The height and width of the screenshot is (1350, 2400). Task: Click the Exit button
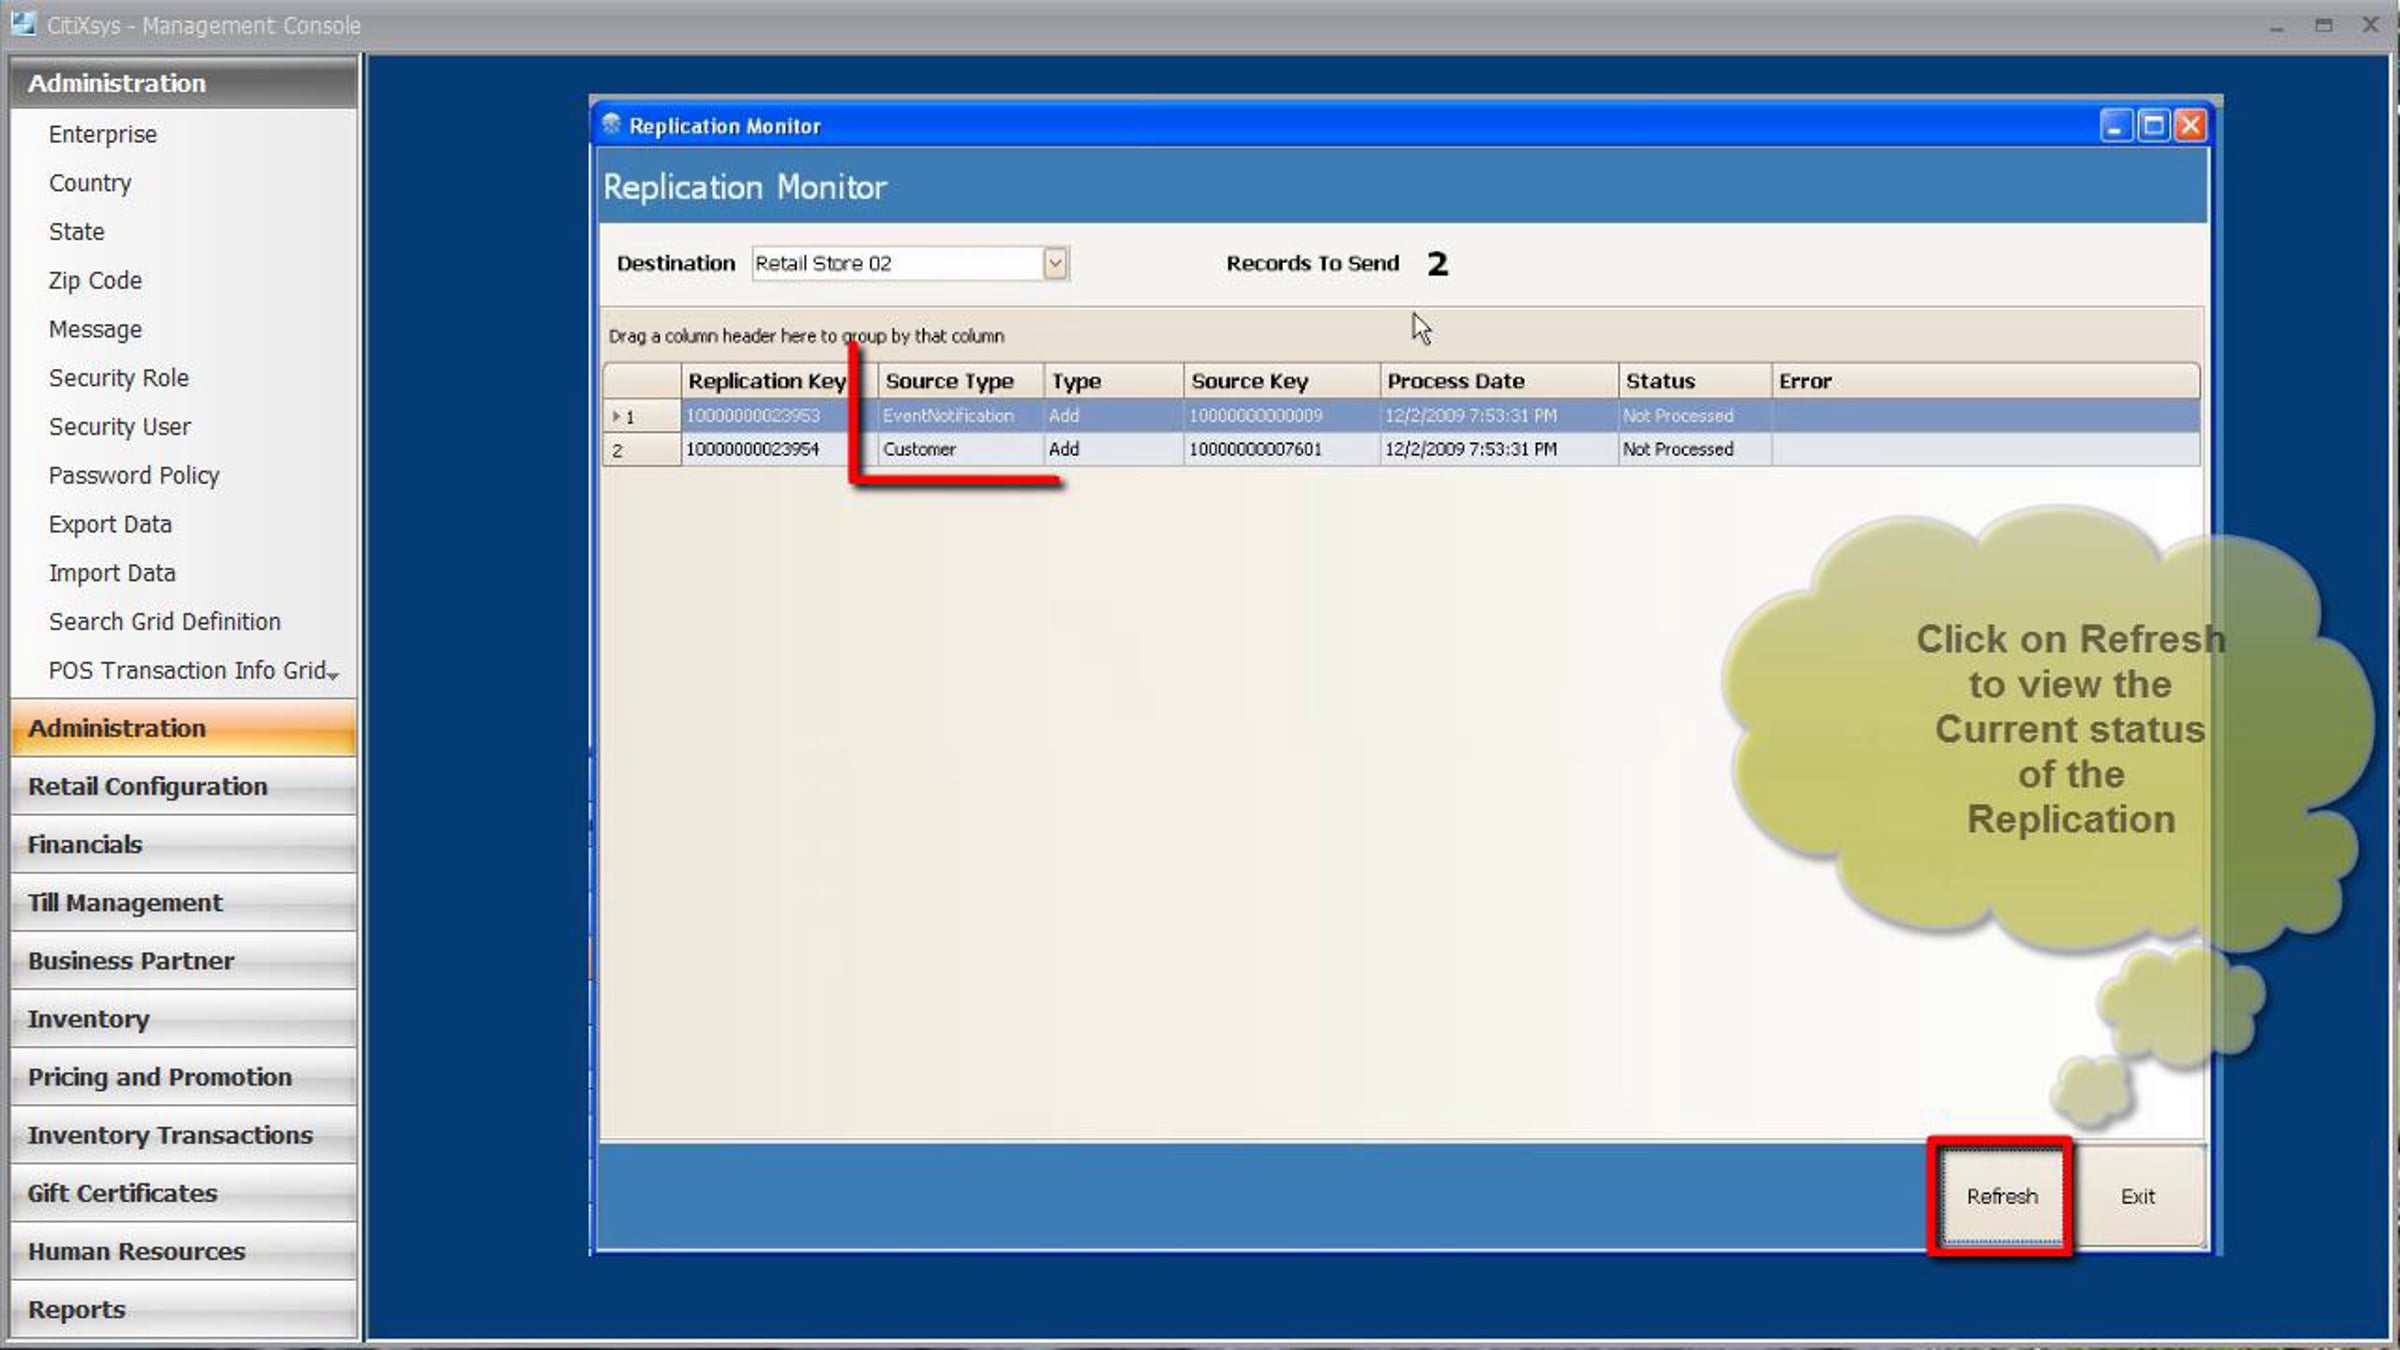[2137, 1196]
